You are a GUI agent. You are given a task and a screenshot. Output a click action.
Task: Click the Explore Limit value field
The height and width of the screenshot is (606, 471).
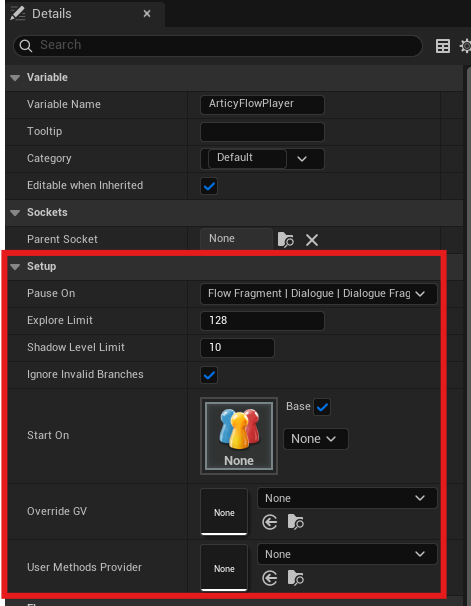click(x=262, y=321)
